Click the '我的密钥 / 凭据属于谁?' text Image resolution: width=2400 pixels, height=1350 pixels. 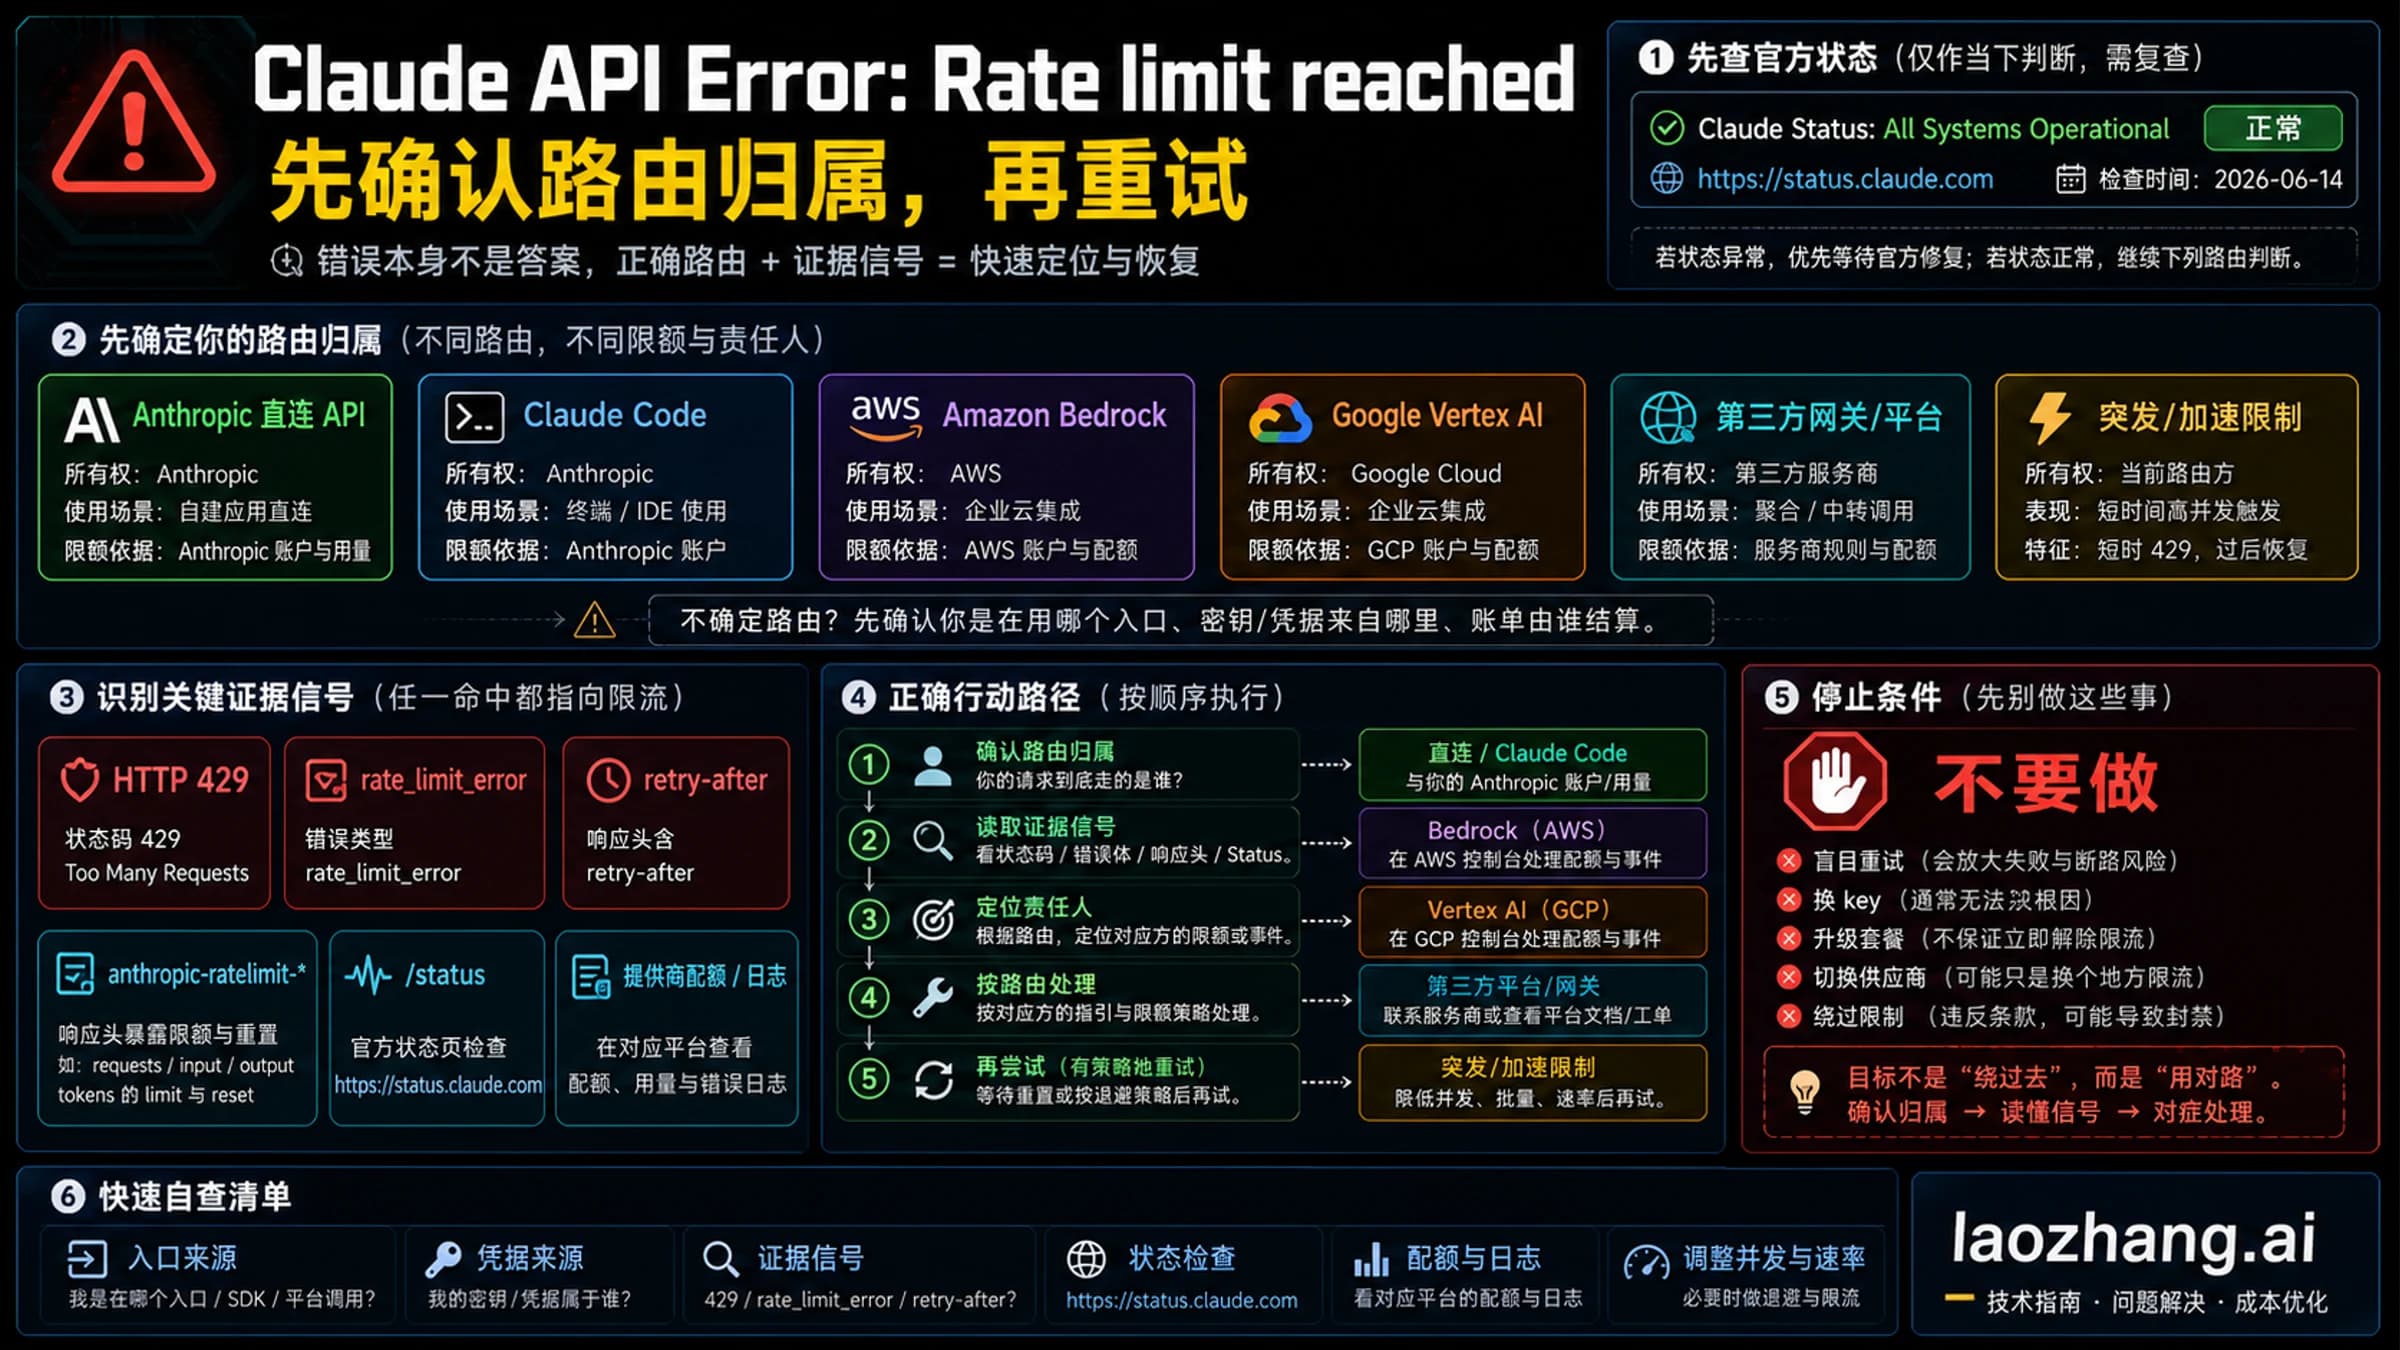[530, 1300]
